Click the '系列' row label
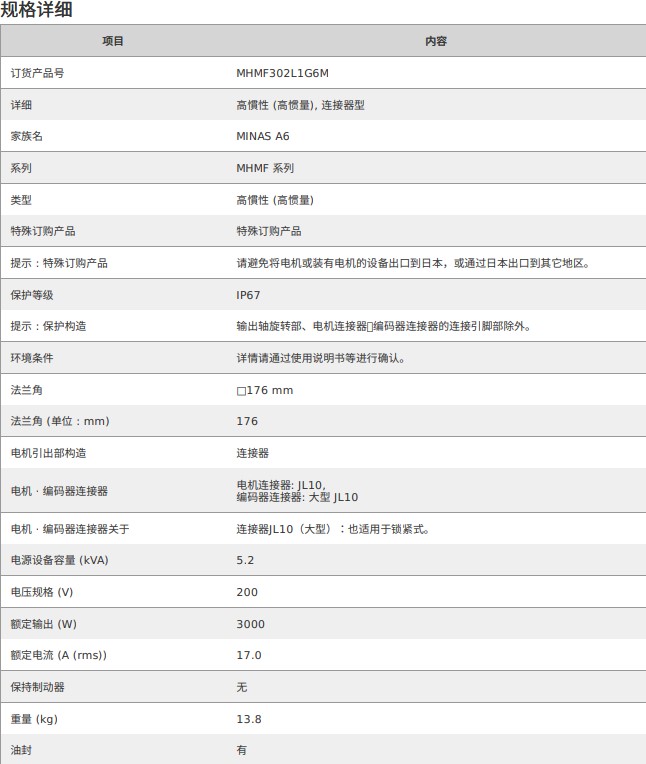 coord(21,168)
